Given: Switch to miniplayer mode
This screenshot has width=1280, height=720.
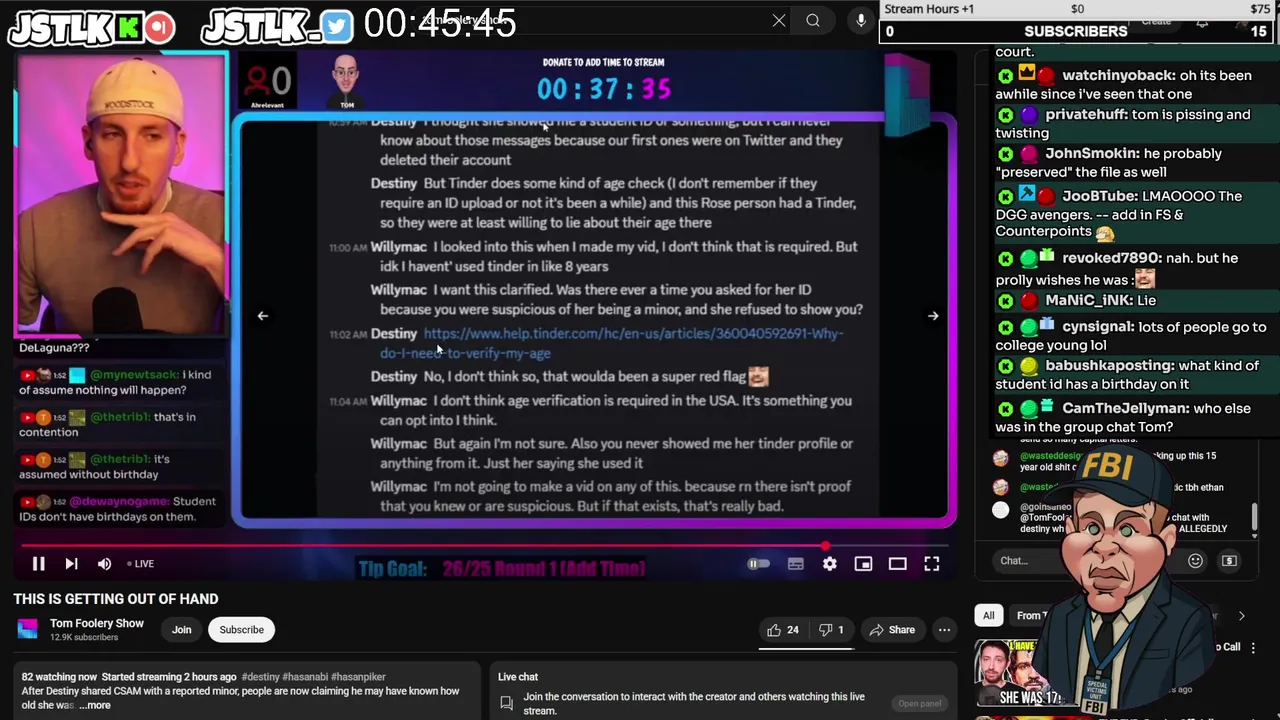Looking at the screenshot, I should coord(863,564).
